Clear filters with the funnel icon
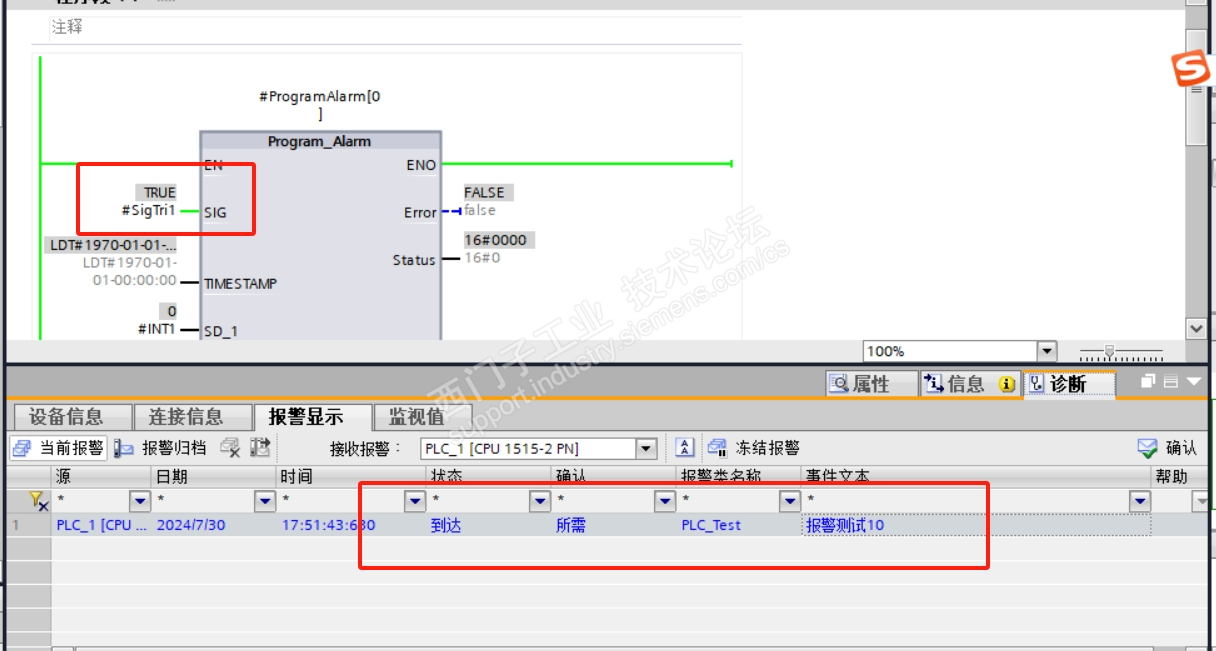1216x651 pixels. pyautogui.click(x=38, y=499)
